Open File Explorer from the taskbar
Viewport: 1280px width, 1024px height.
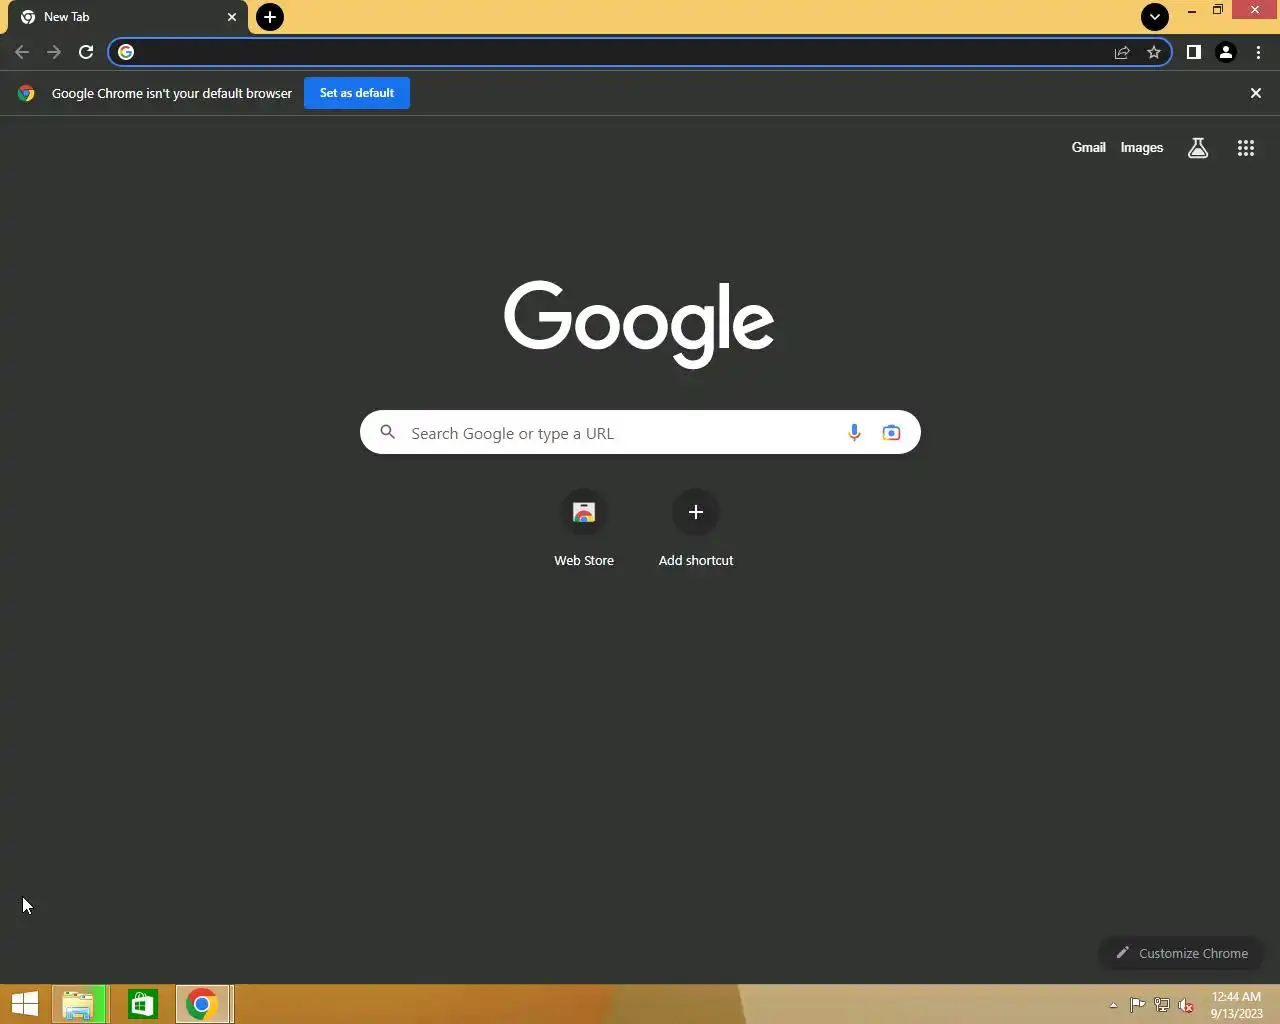pyautogui.click(x=78, y=1004)
